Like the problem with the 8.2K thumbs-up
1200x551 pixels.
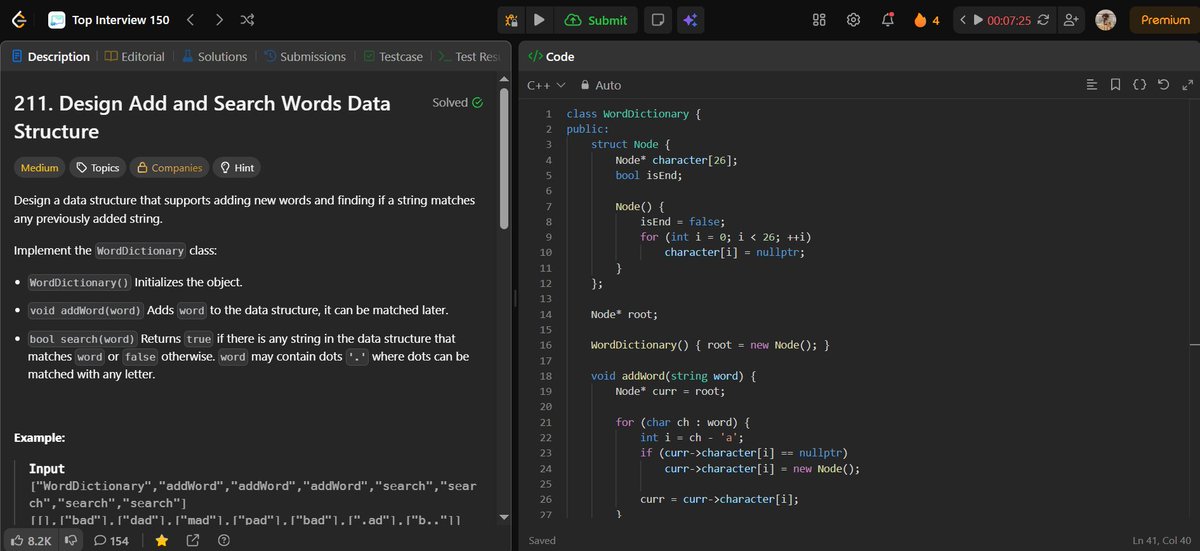point(31,541)
